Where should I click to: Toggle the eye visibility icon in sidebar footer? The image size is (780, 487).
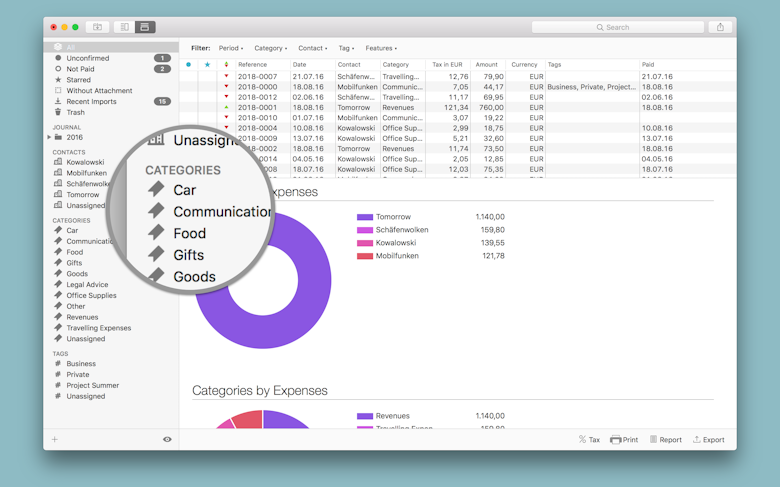167,439
